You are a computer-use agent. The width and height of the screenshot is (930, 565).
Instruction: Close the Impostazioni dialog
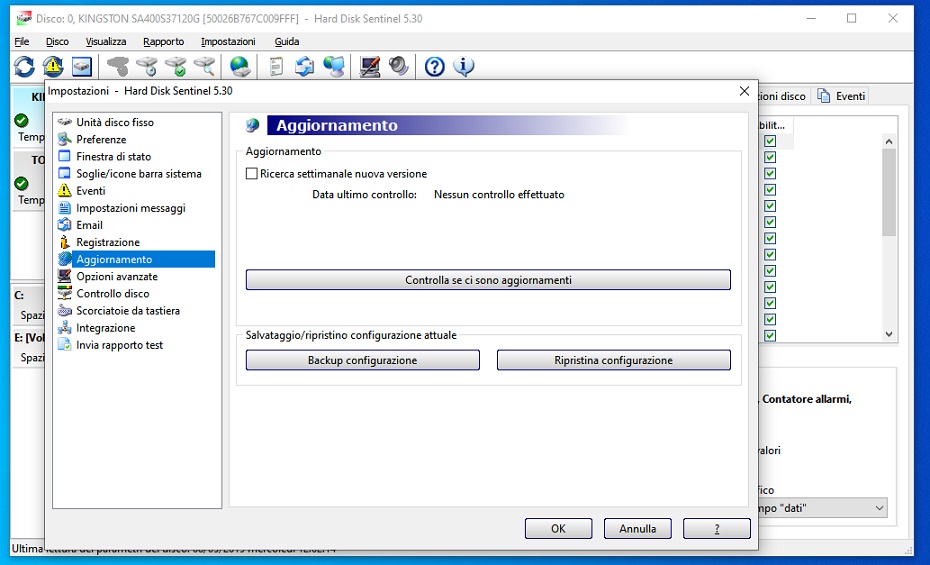pyautogui.click(x=744, y=91)
